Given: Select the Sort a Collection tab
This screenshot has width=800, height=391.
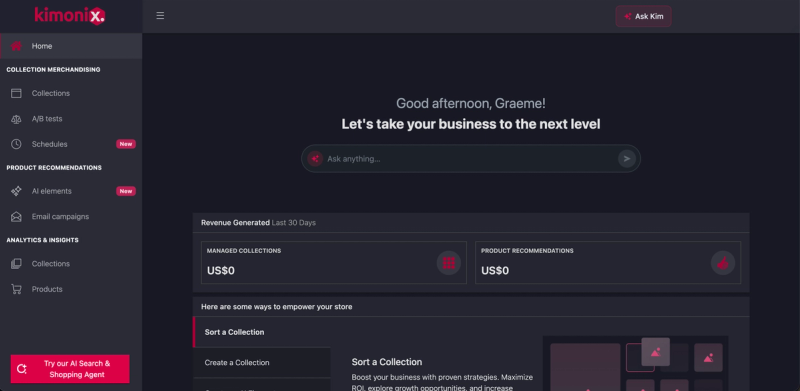Looking at the screenshot, I should tap(262, 332).
